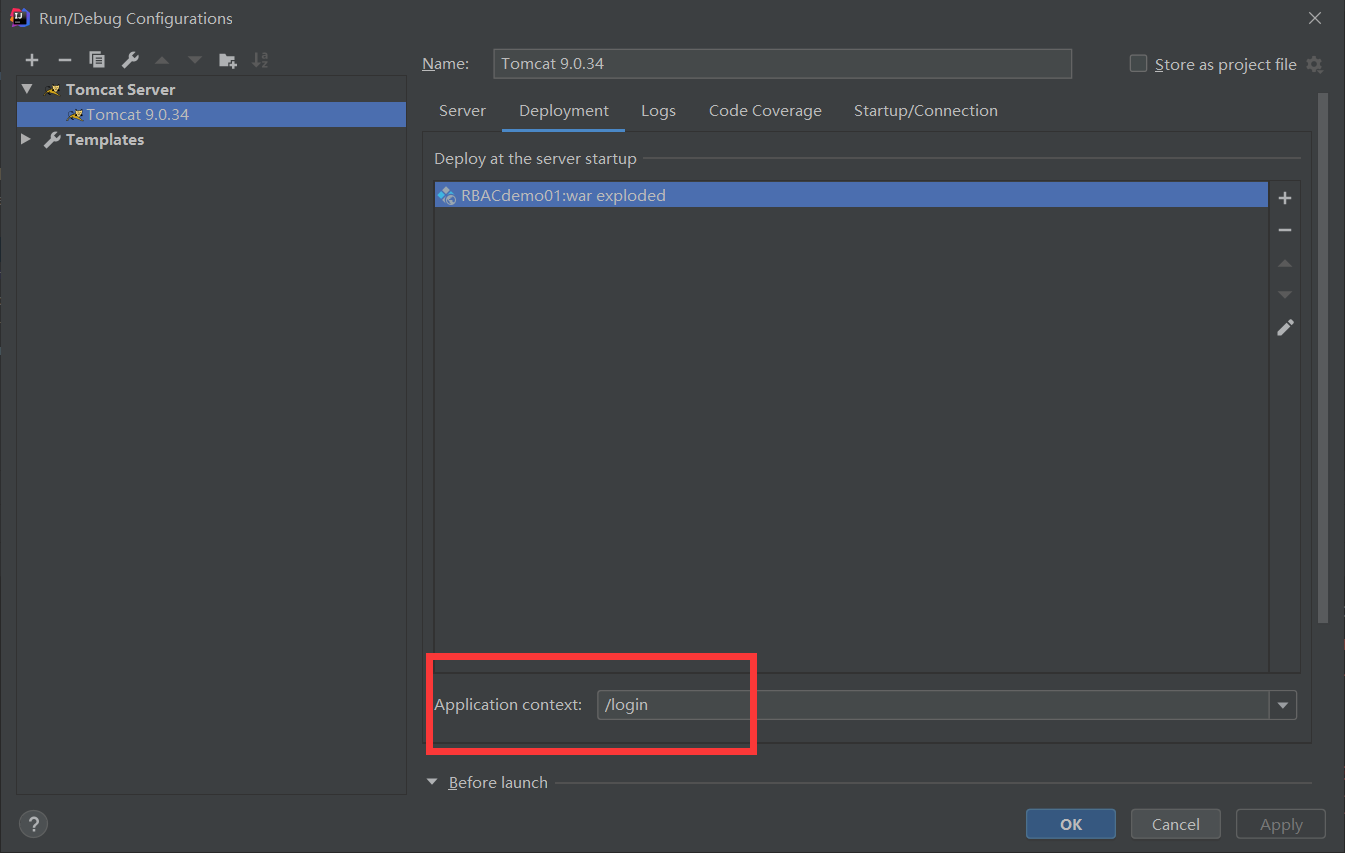Add deployment artifact with plus button
Image resolution: width=1345 pixels, height=853 pixels.
tap(1285, 198)
